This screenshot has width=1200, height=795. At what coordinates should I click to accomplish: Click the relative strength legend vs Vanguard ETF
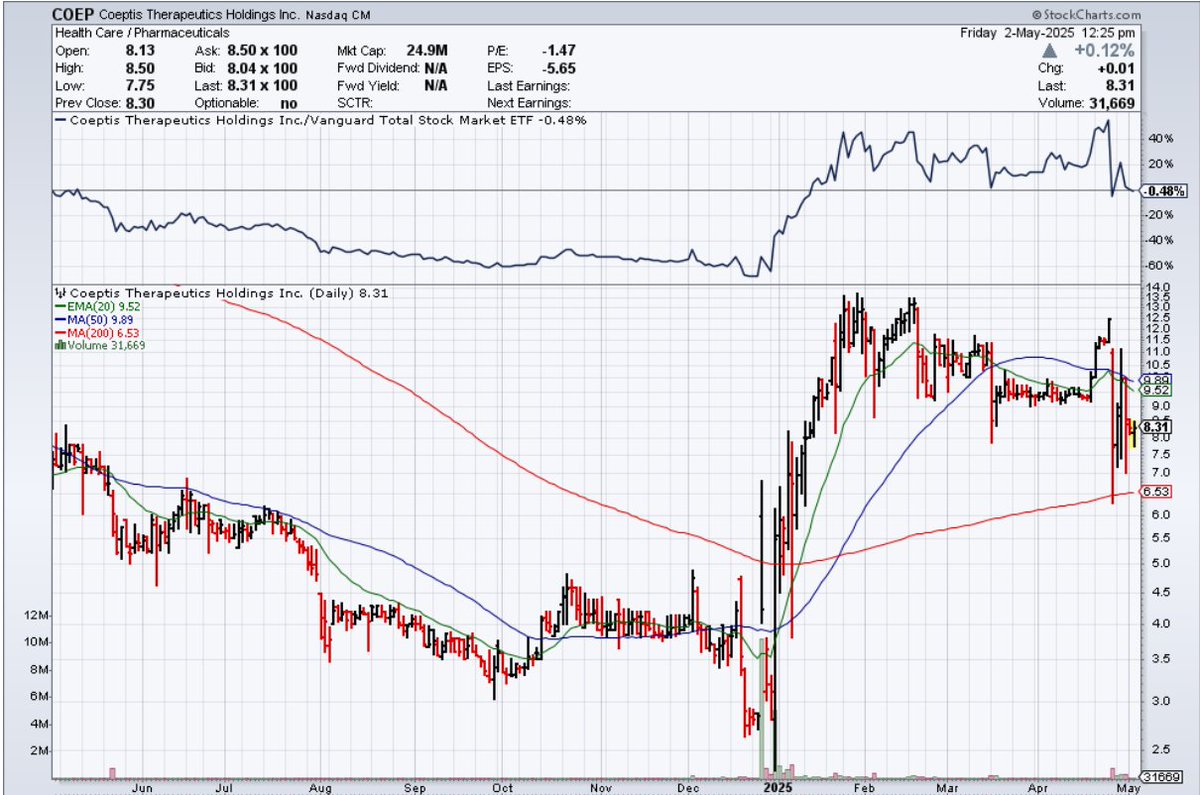(323, 120)
